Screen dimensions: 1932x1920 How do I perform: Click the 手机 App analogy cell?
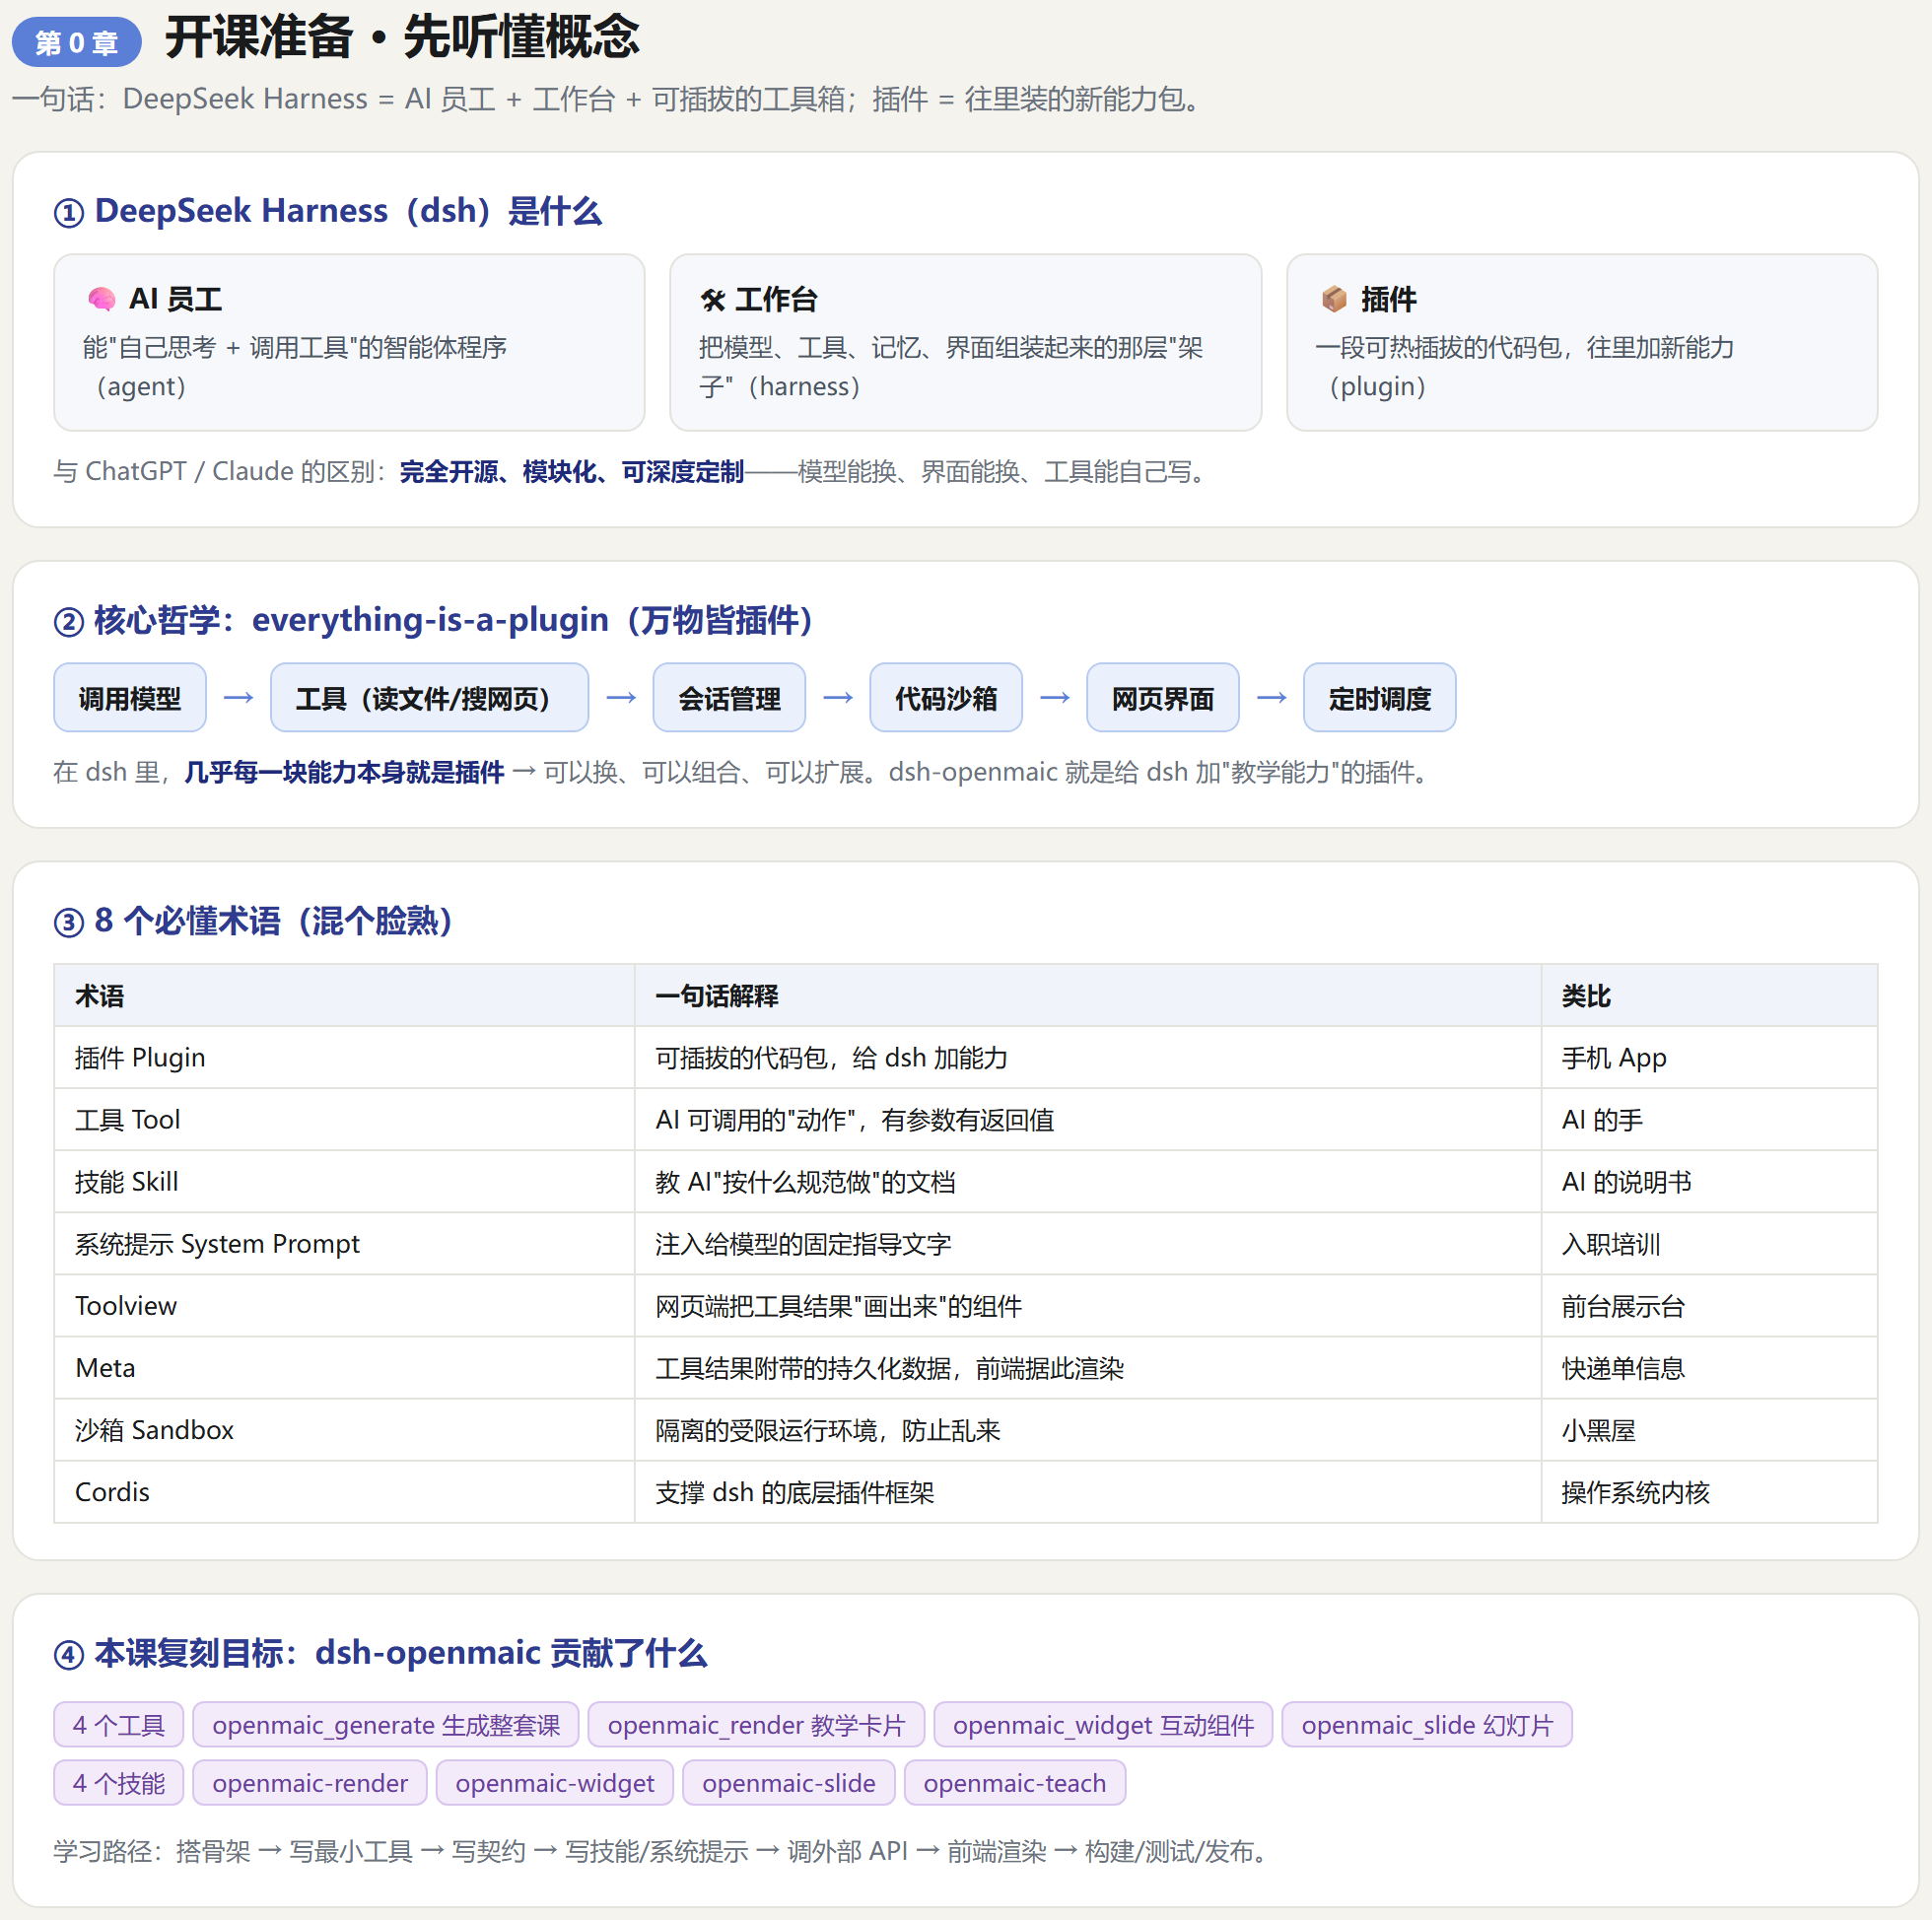click(x=1710, y=1058)
